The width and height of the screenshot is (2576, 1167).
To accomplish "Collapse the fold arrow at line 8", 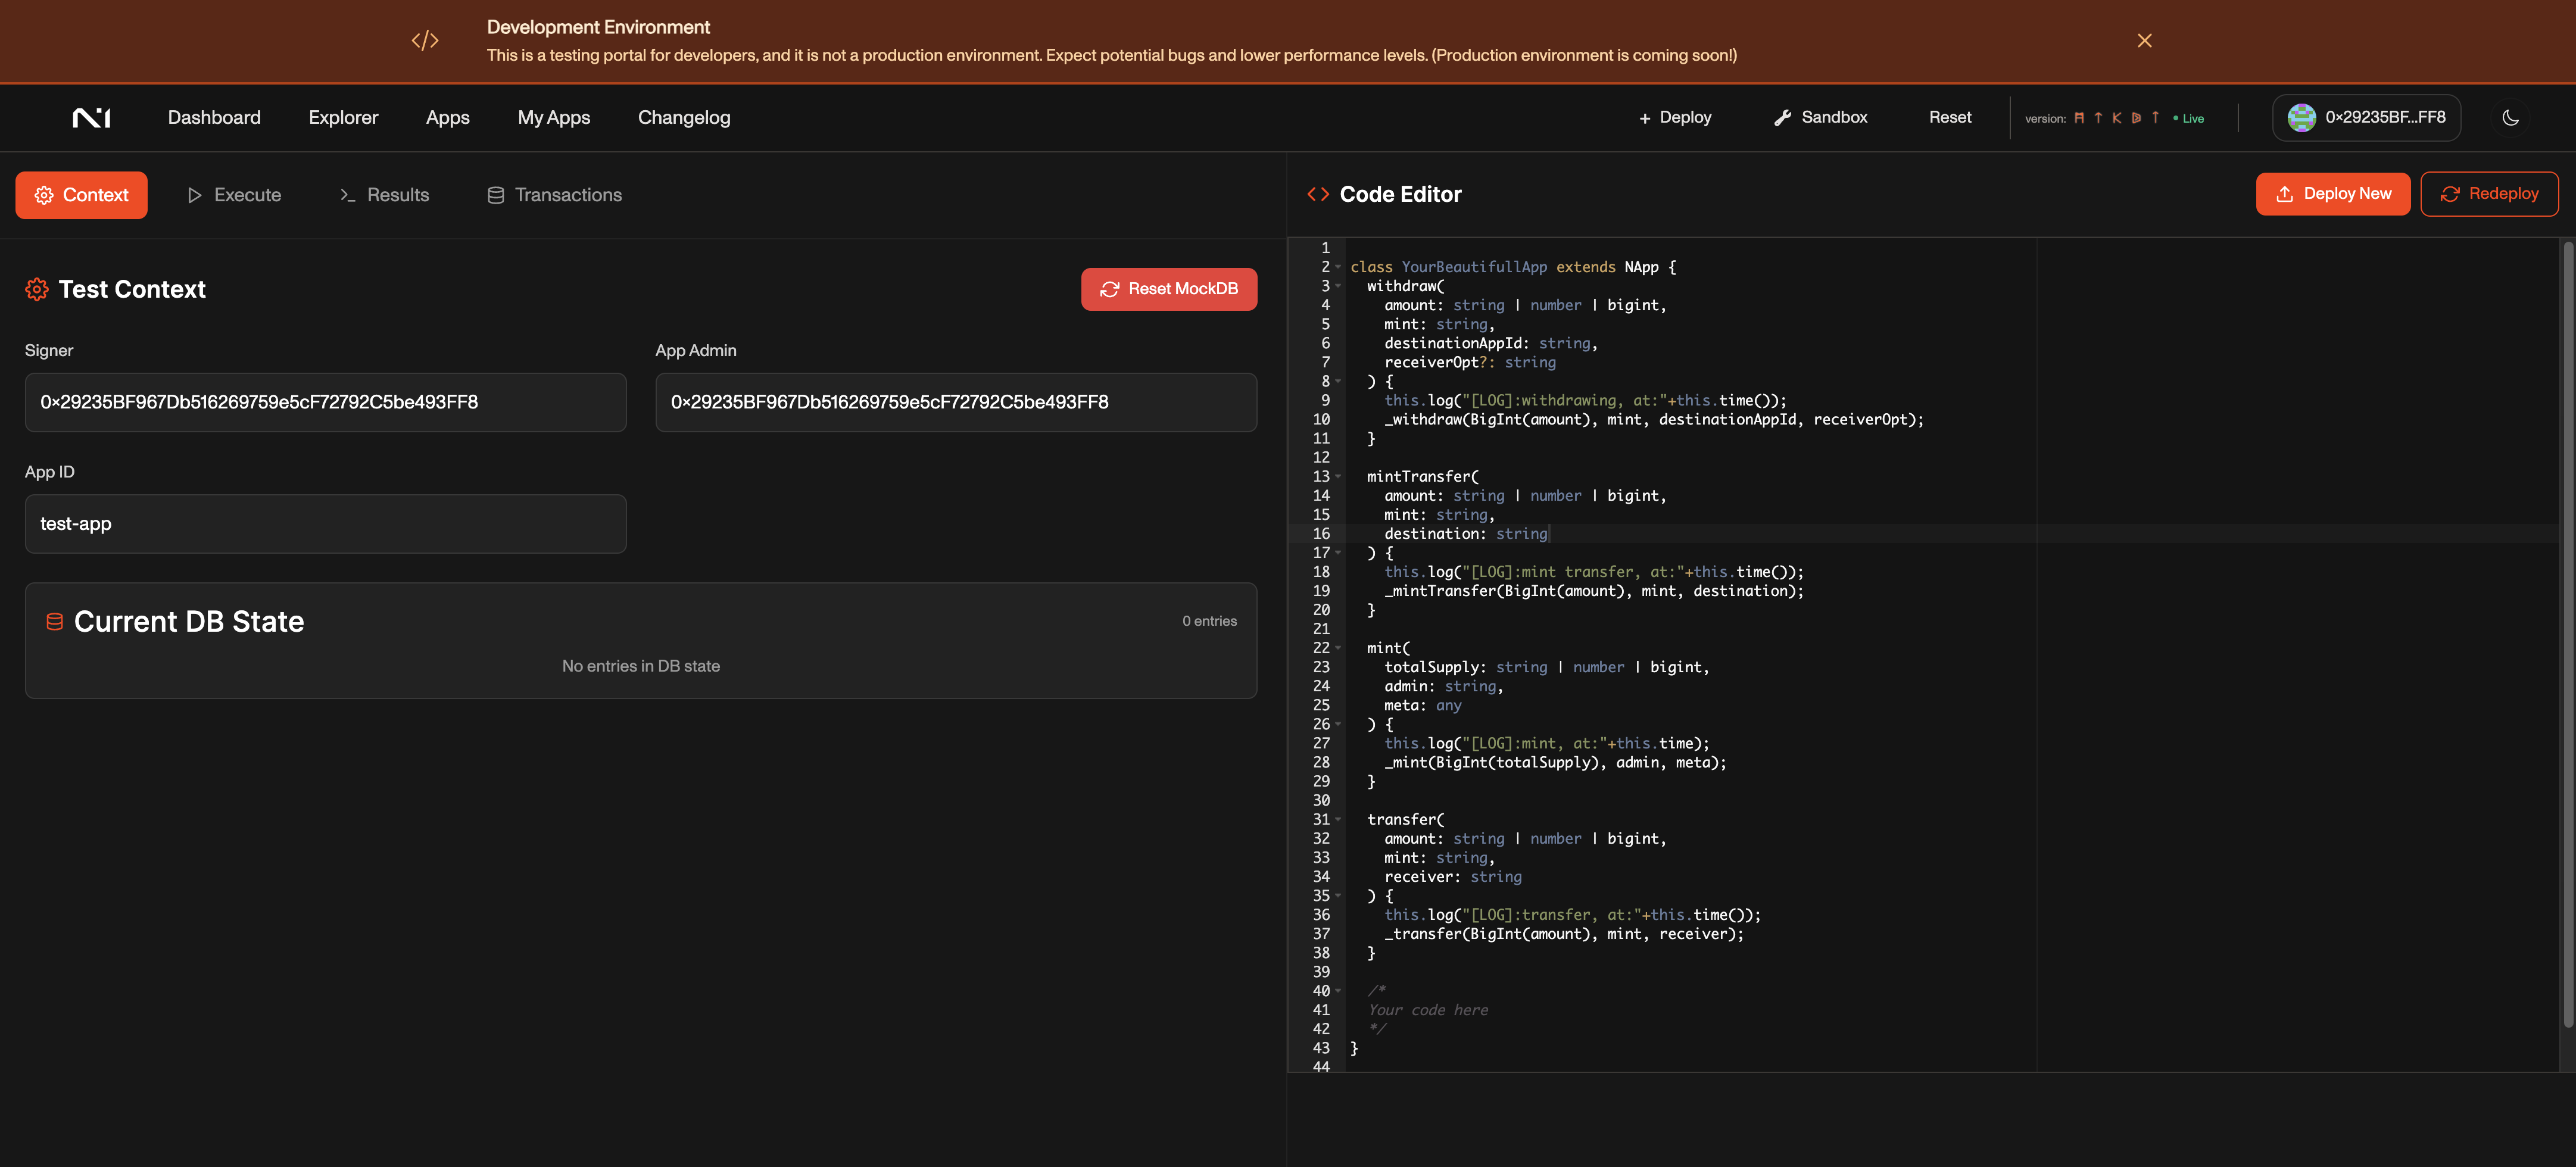I will (1338, 381).
